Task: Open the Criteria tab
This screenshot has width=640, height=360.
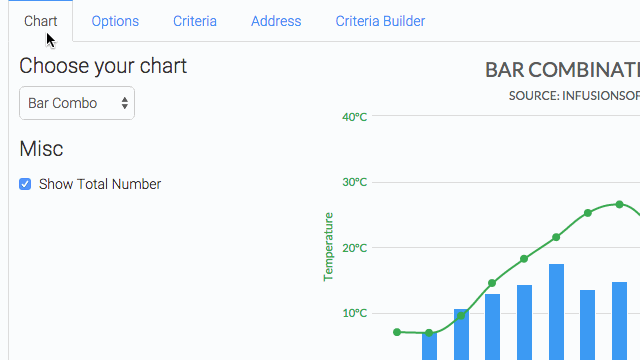Action: 195,21
